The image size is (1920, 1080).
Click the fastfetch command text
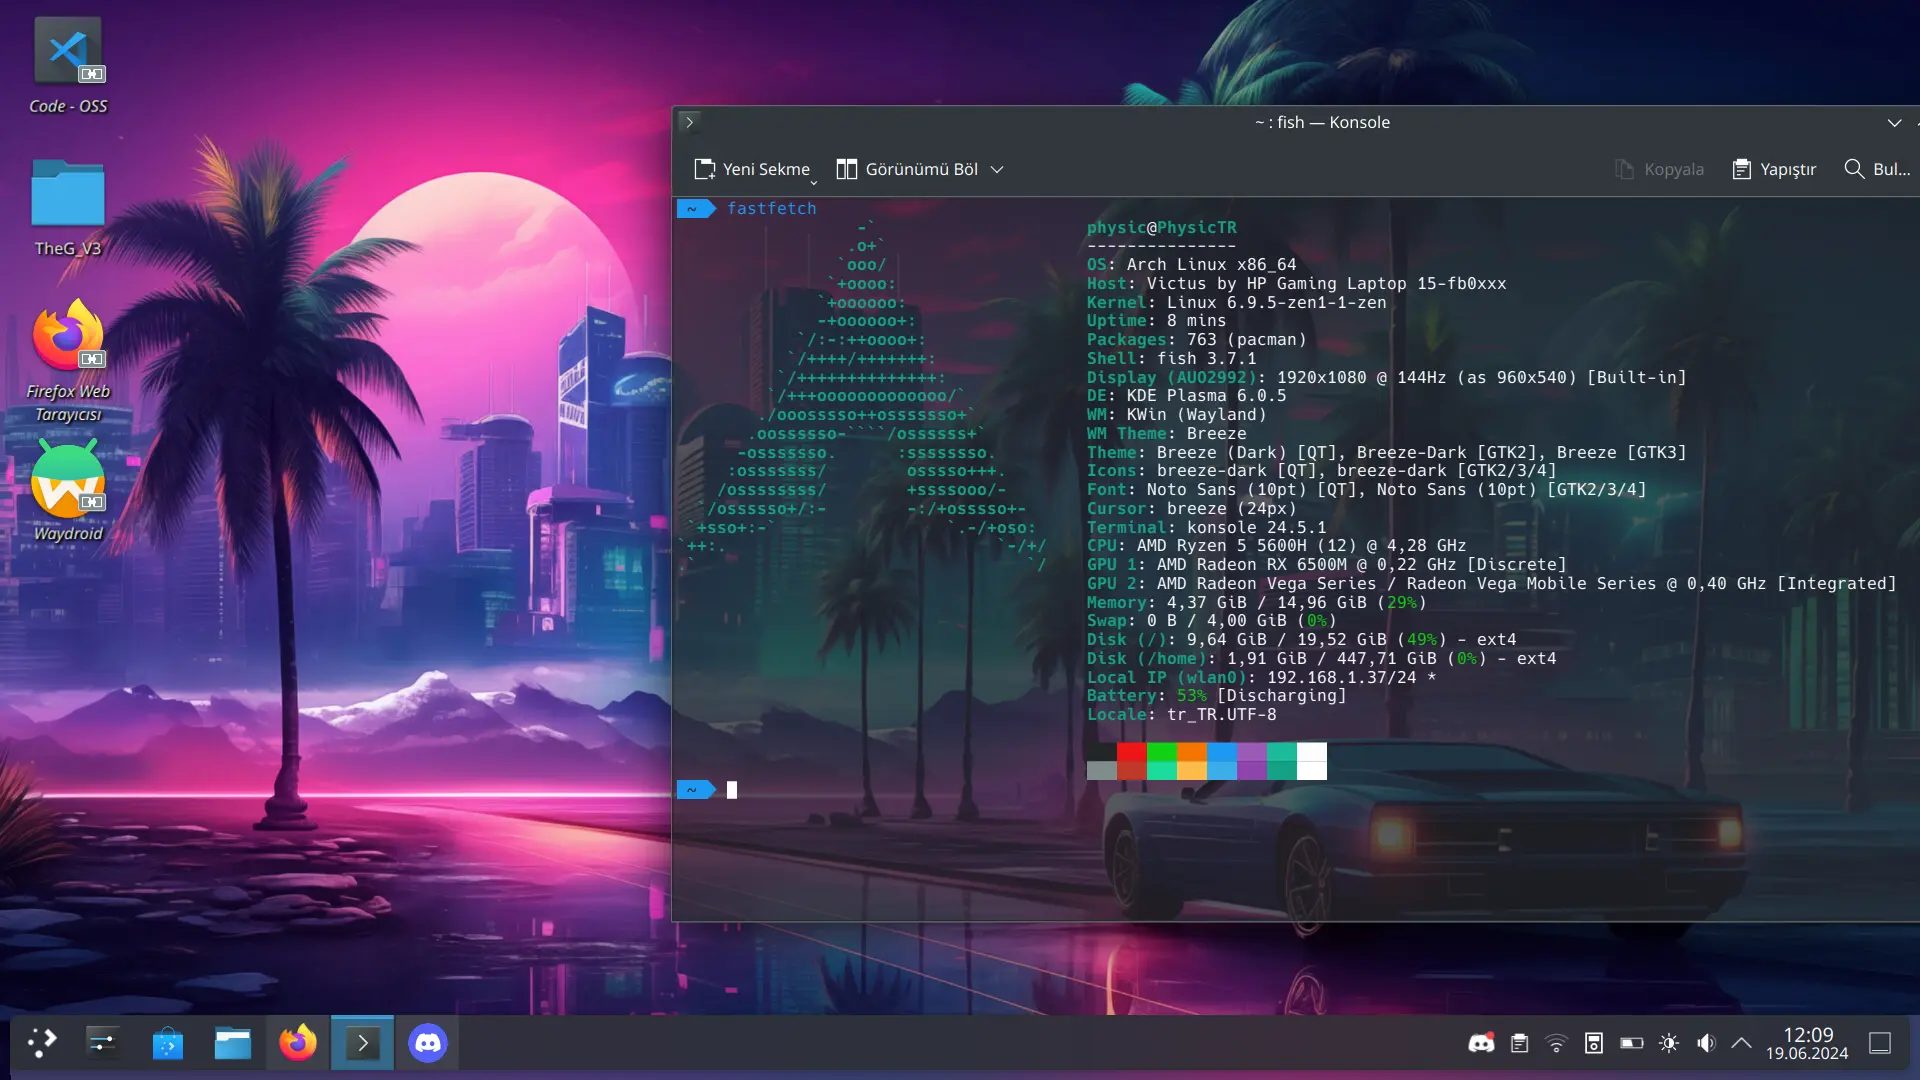pos(772,208)
